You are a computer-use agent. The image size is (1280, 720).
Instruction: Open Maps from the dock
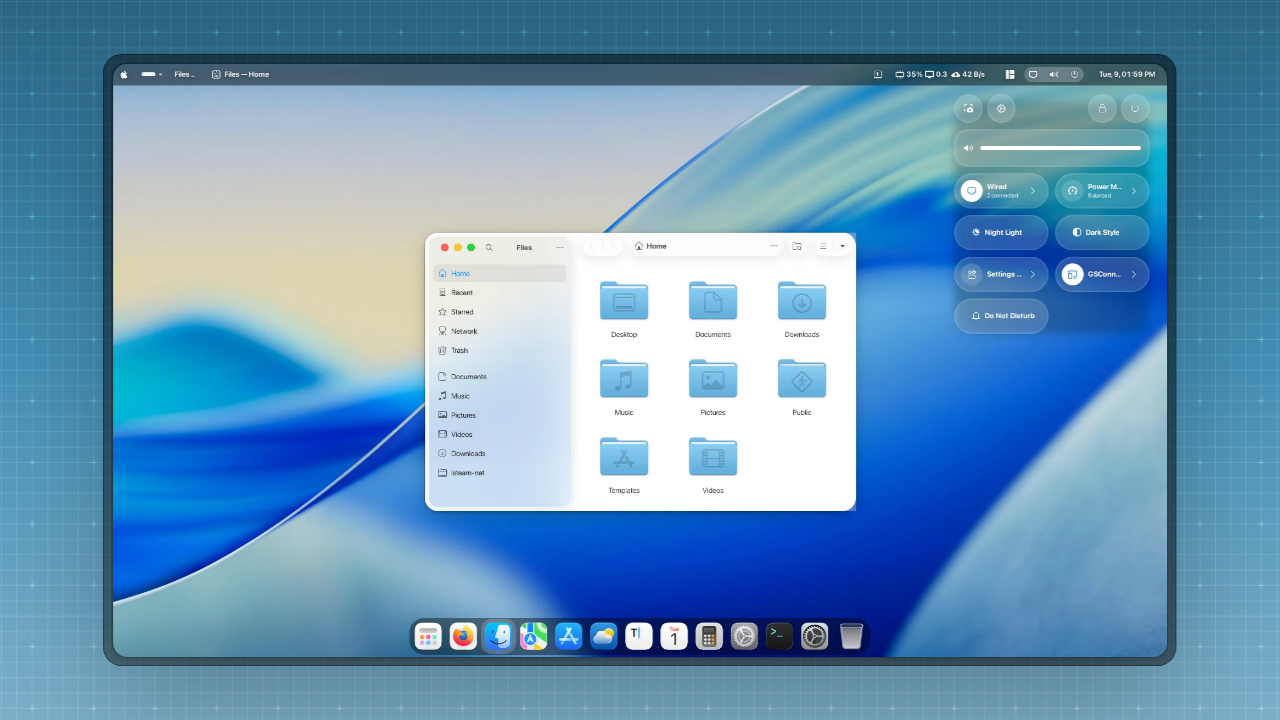coord(533,636)
